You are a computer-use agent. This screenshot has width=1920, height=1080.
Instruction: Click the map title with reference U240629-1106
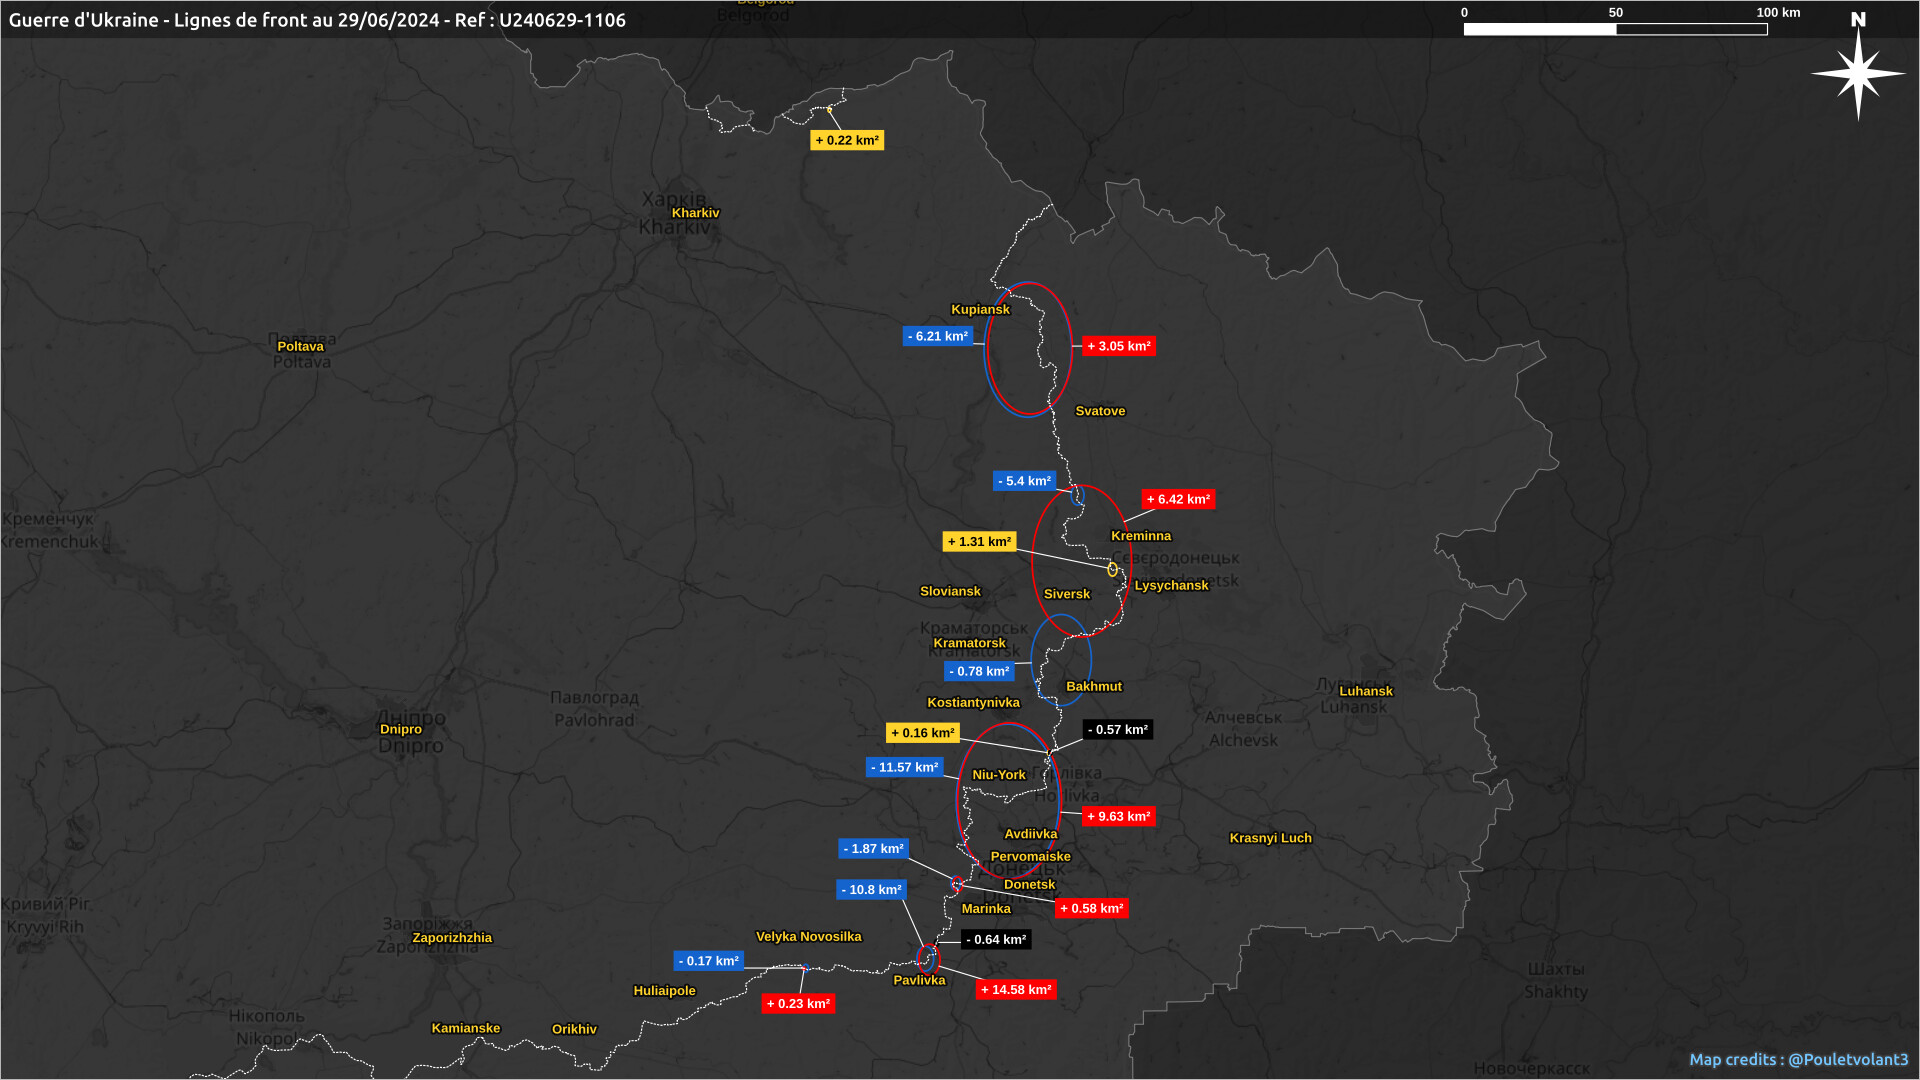point(317,20)
